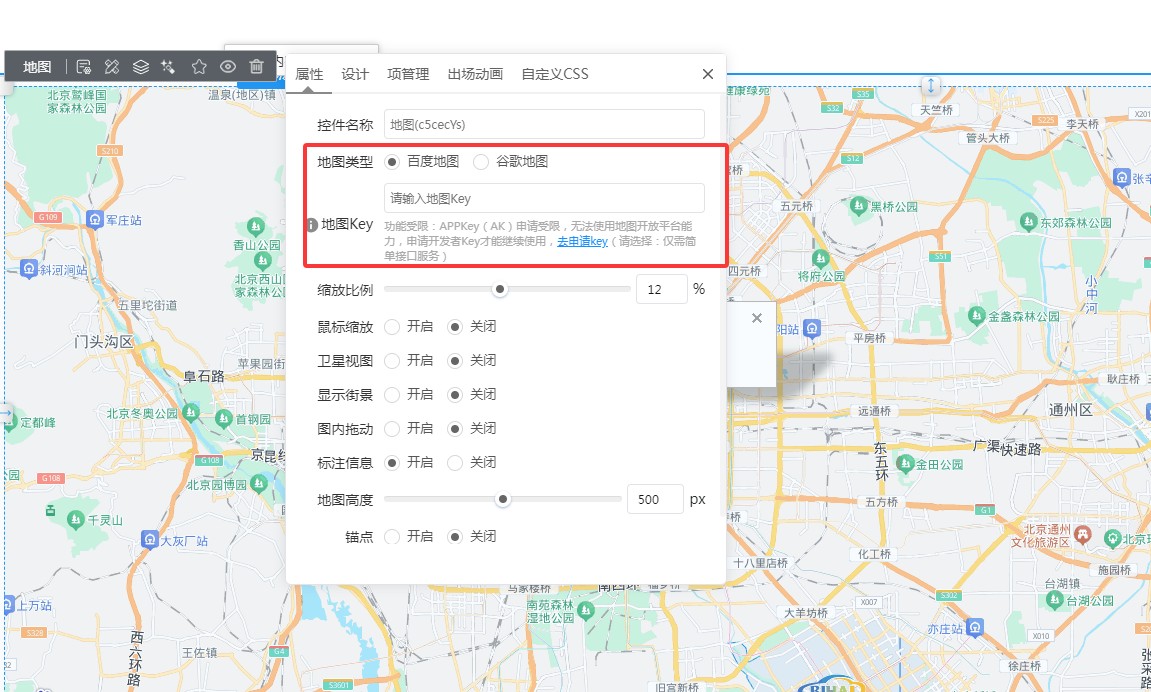Screen dimensions: 1151x692
Task: Click the design pencil-ruler toolbar icon
Action: pyautogui.click(x=112, y=67)
